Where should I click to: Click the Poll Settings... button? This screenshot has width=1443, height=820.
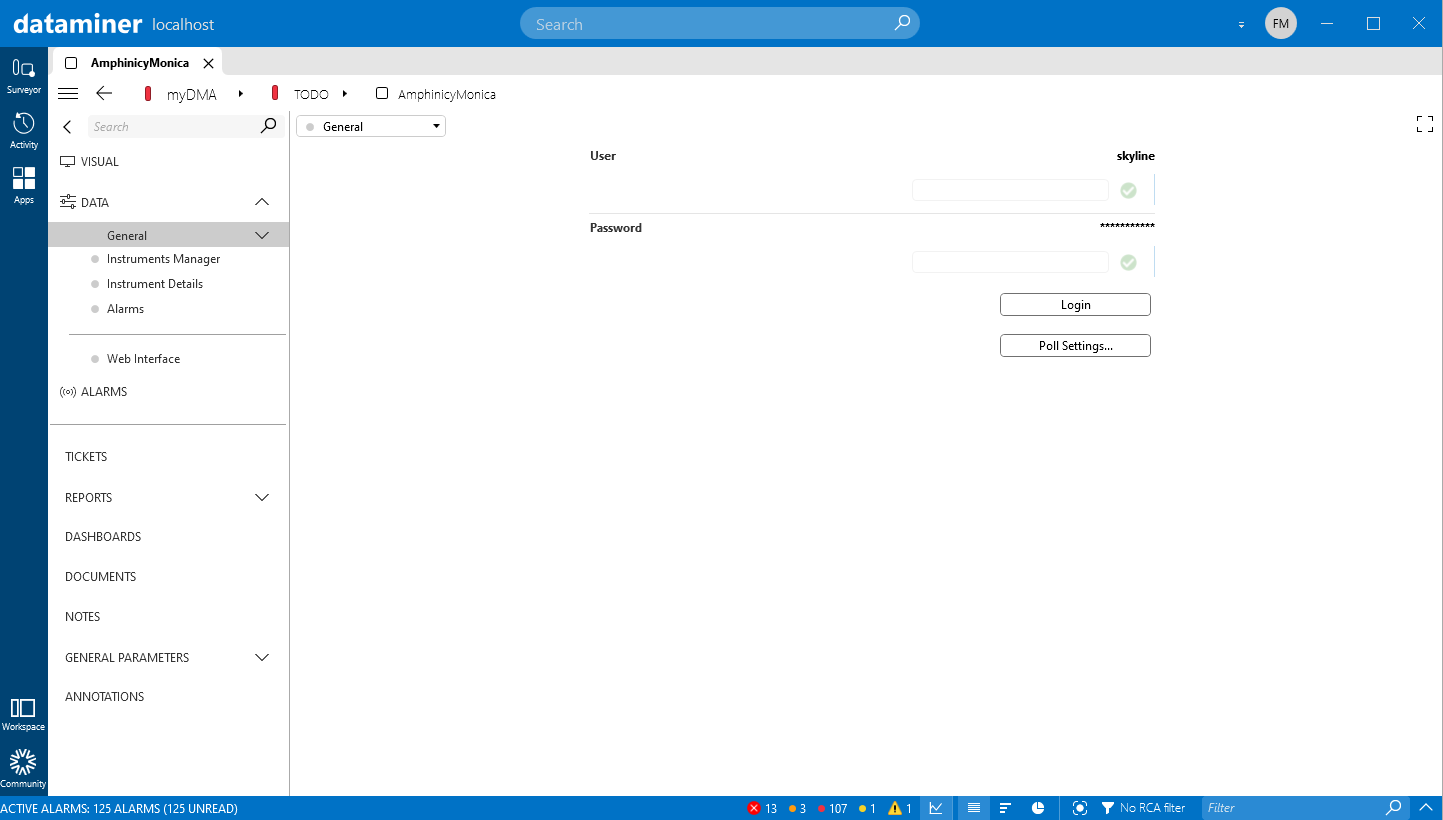point(1075,346)
